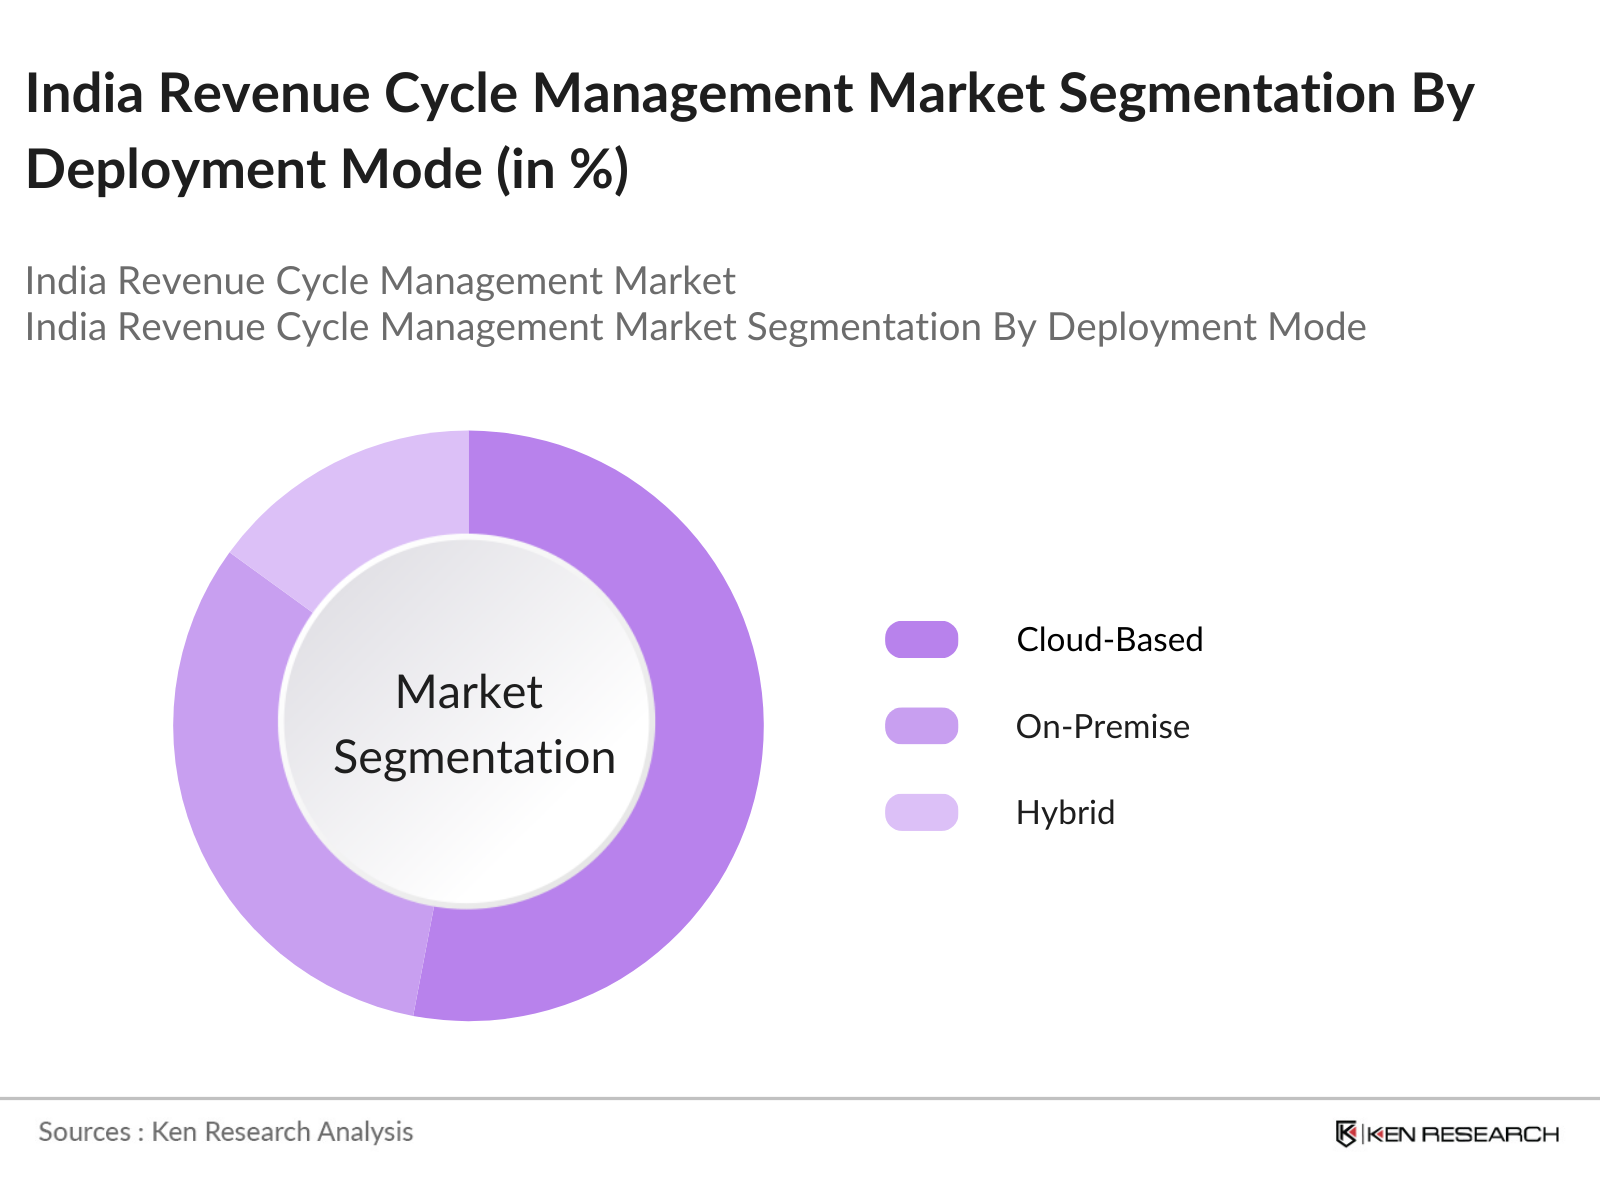
Task: Click the Ken Research logo icon
Action: pos(1346,1134)
